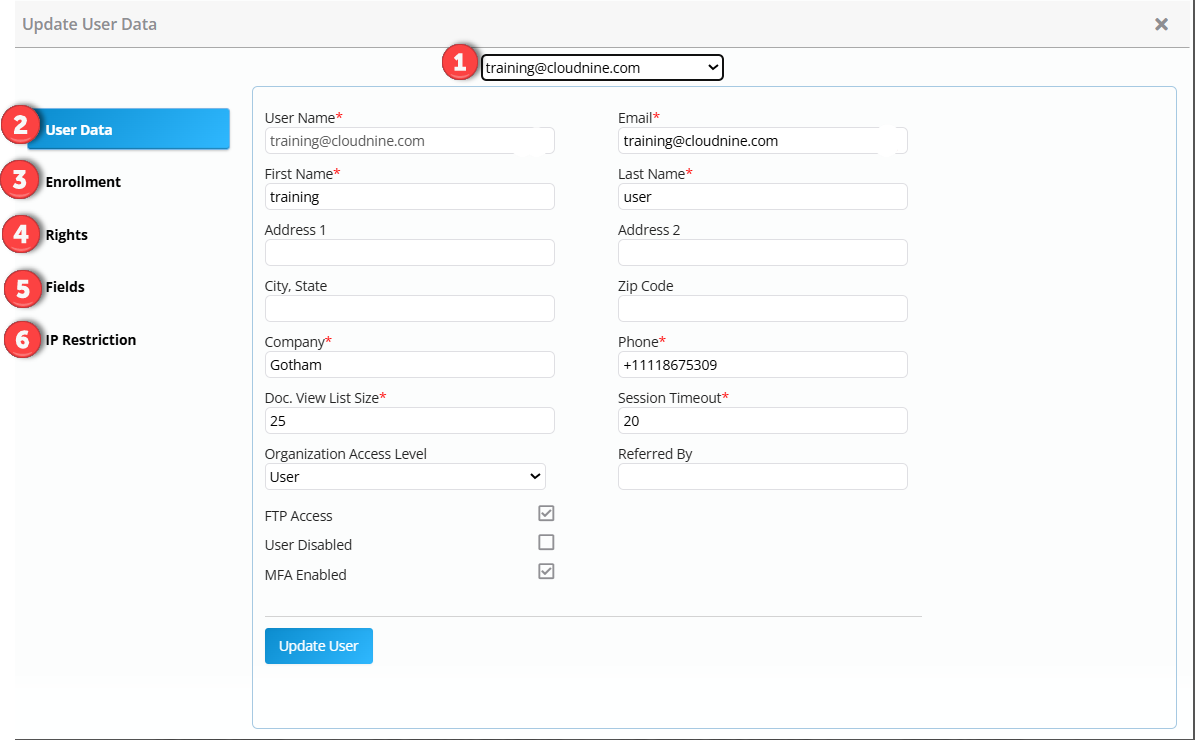Click the Update User button
The image size is (1195, 740).
318,645
